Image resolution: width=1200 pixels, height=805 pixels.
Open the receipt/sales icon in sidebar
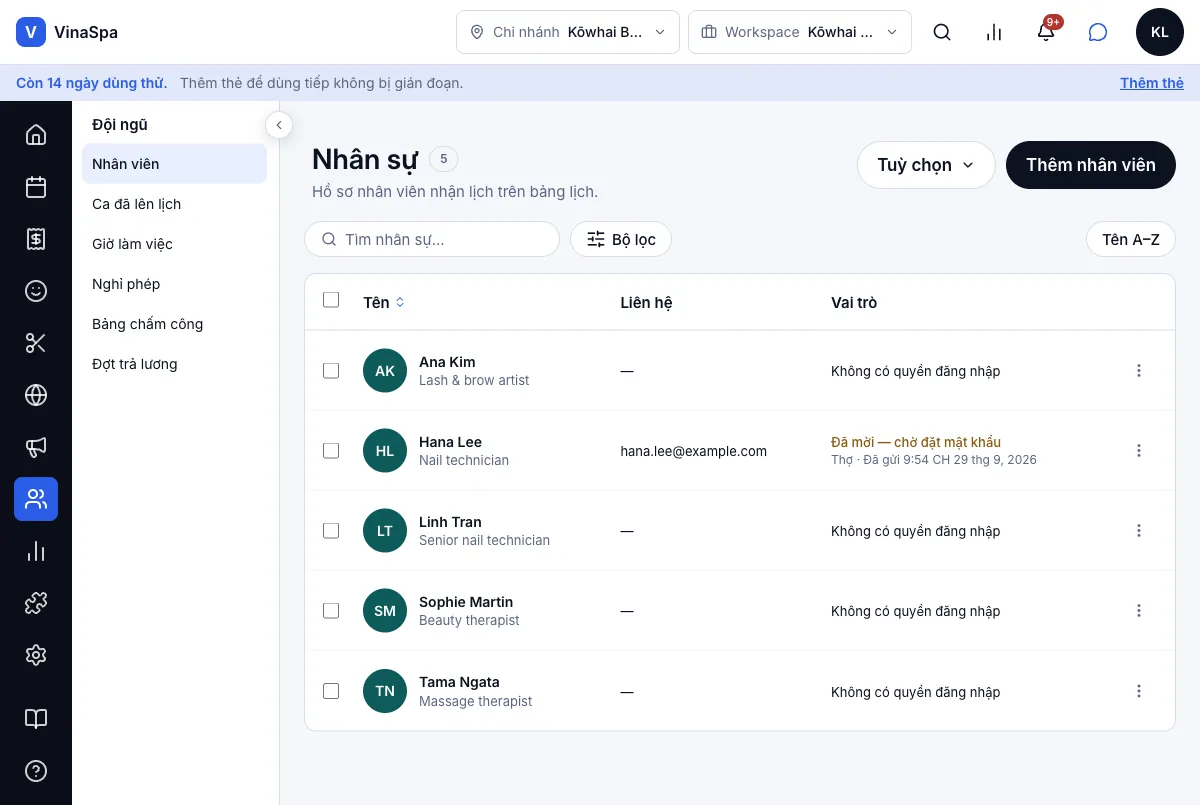click(36, 239)
